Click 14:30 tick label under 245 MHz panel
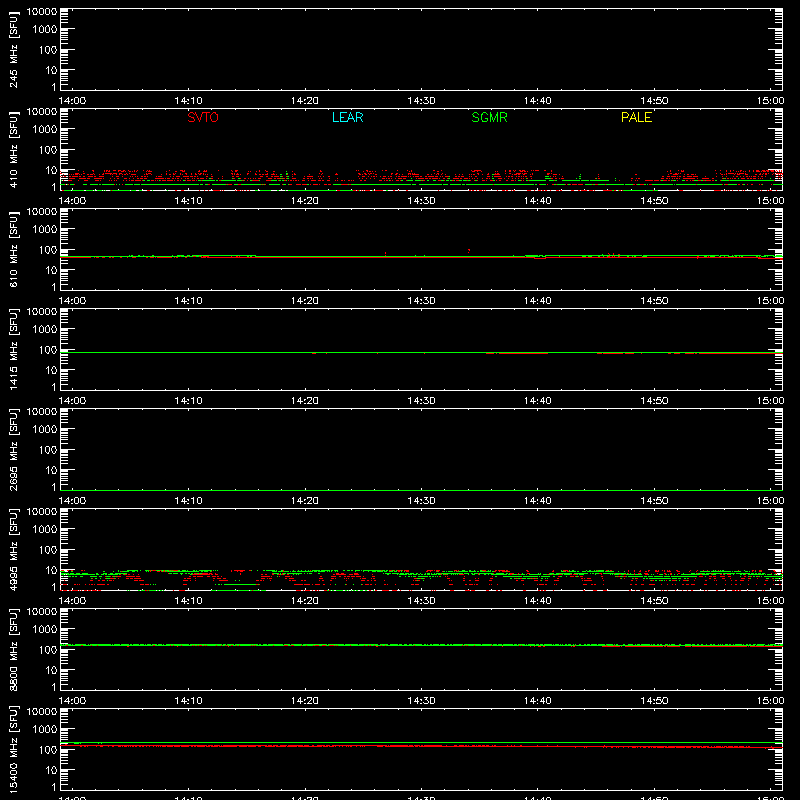Viewport: 800px width, 800px height. pos(421,101)
